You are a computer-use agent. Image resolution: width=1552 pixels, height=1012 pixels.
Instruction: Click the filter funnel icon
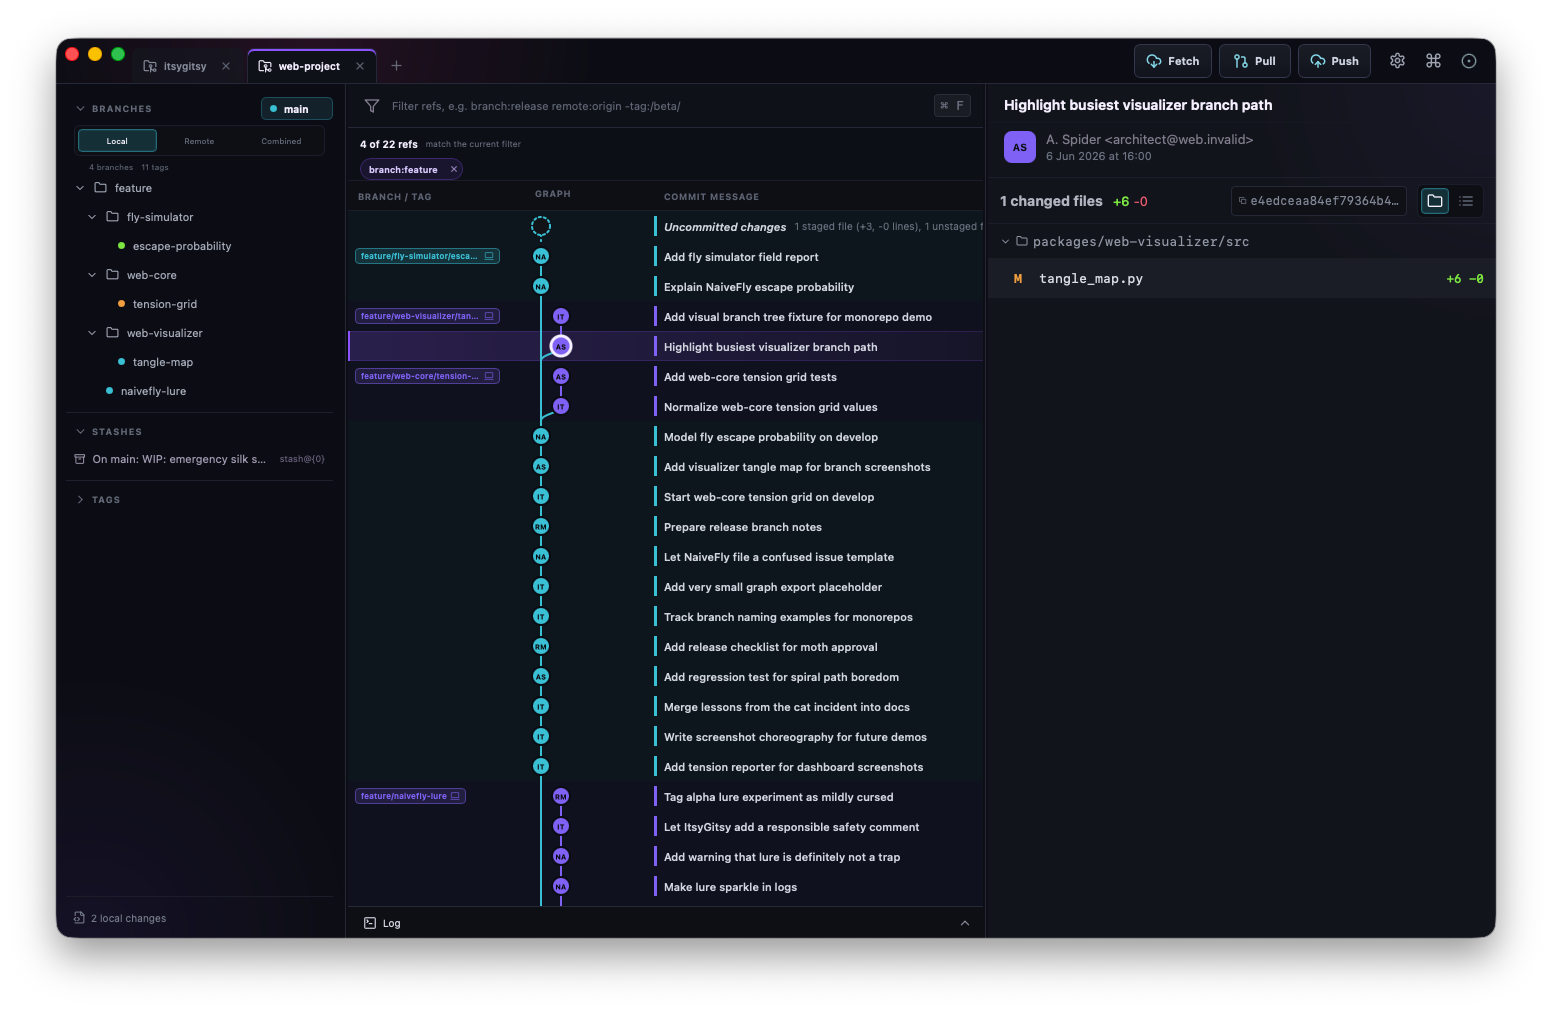(x=372, y=106)
